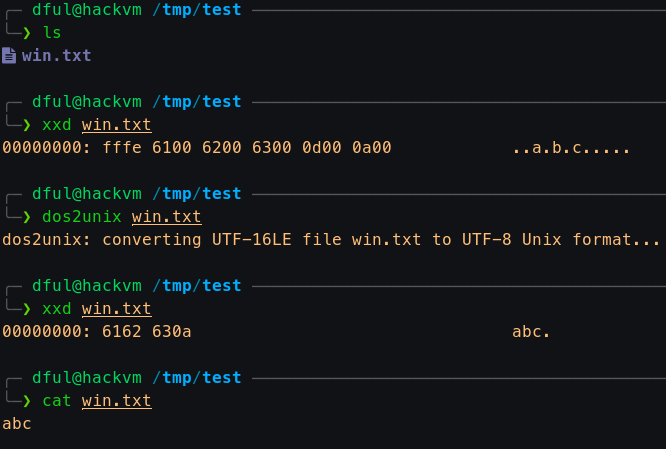Click the 630a hex group
This screenshot has height=449, width=666.
coord(172,332)
